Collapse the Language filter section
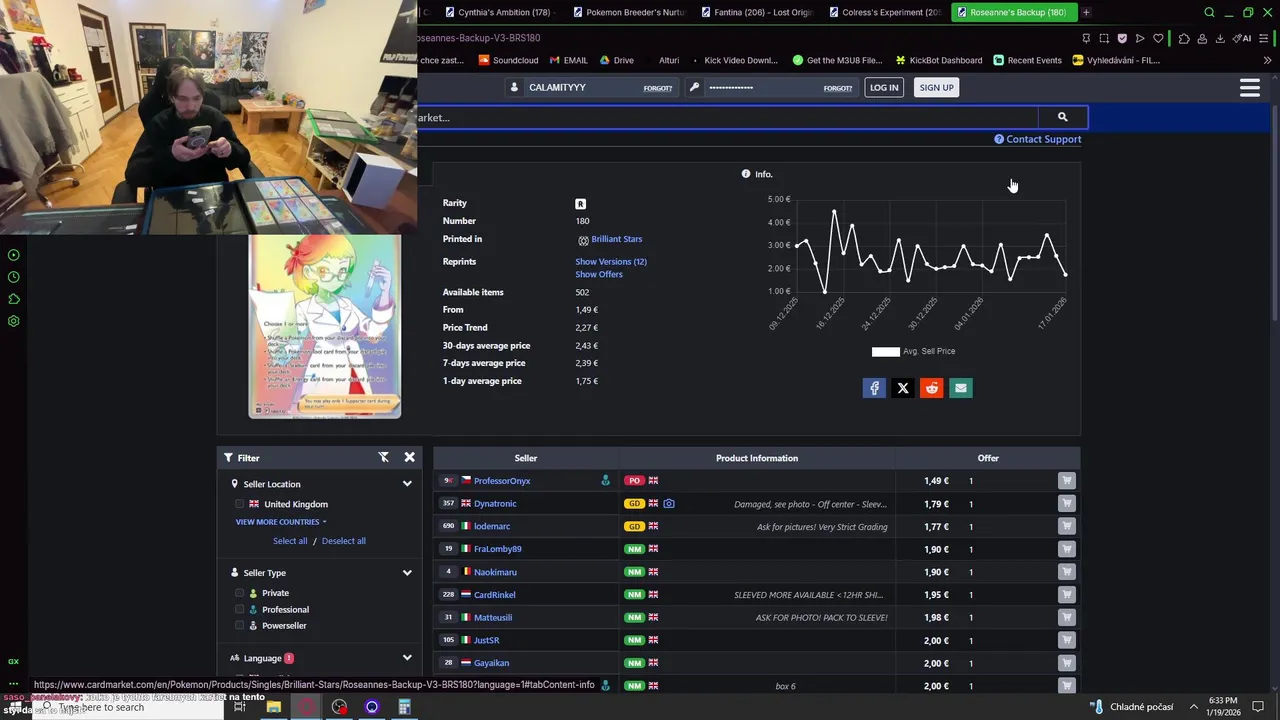This screenshot has width=1280, height=720. (x=407, y=658)
